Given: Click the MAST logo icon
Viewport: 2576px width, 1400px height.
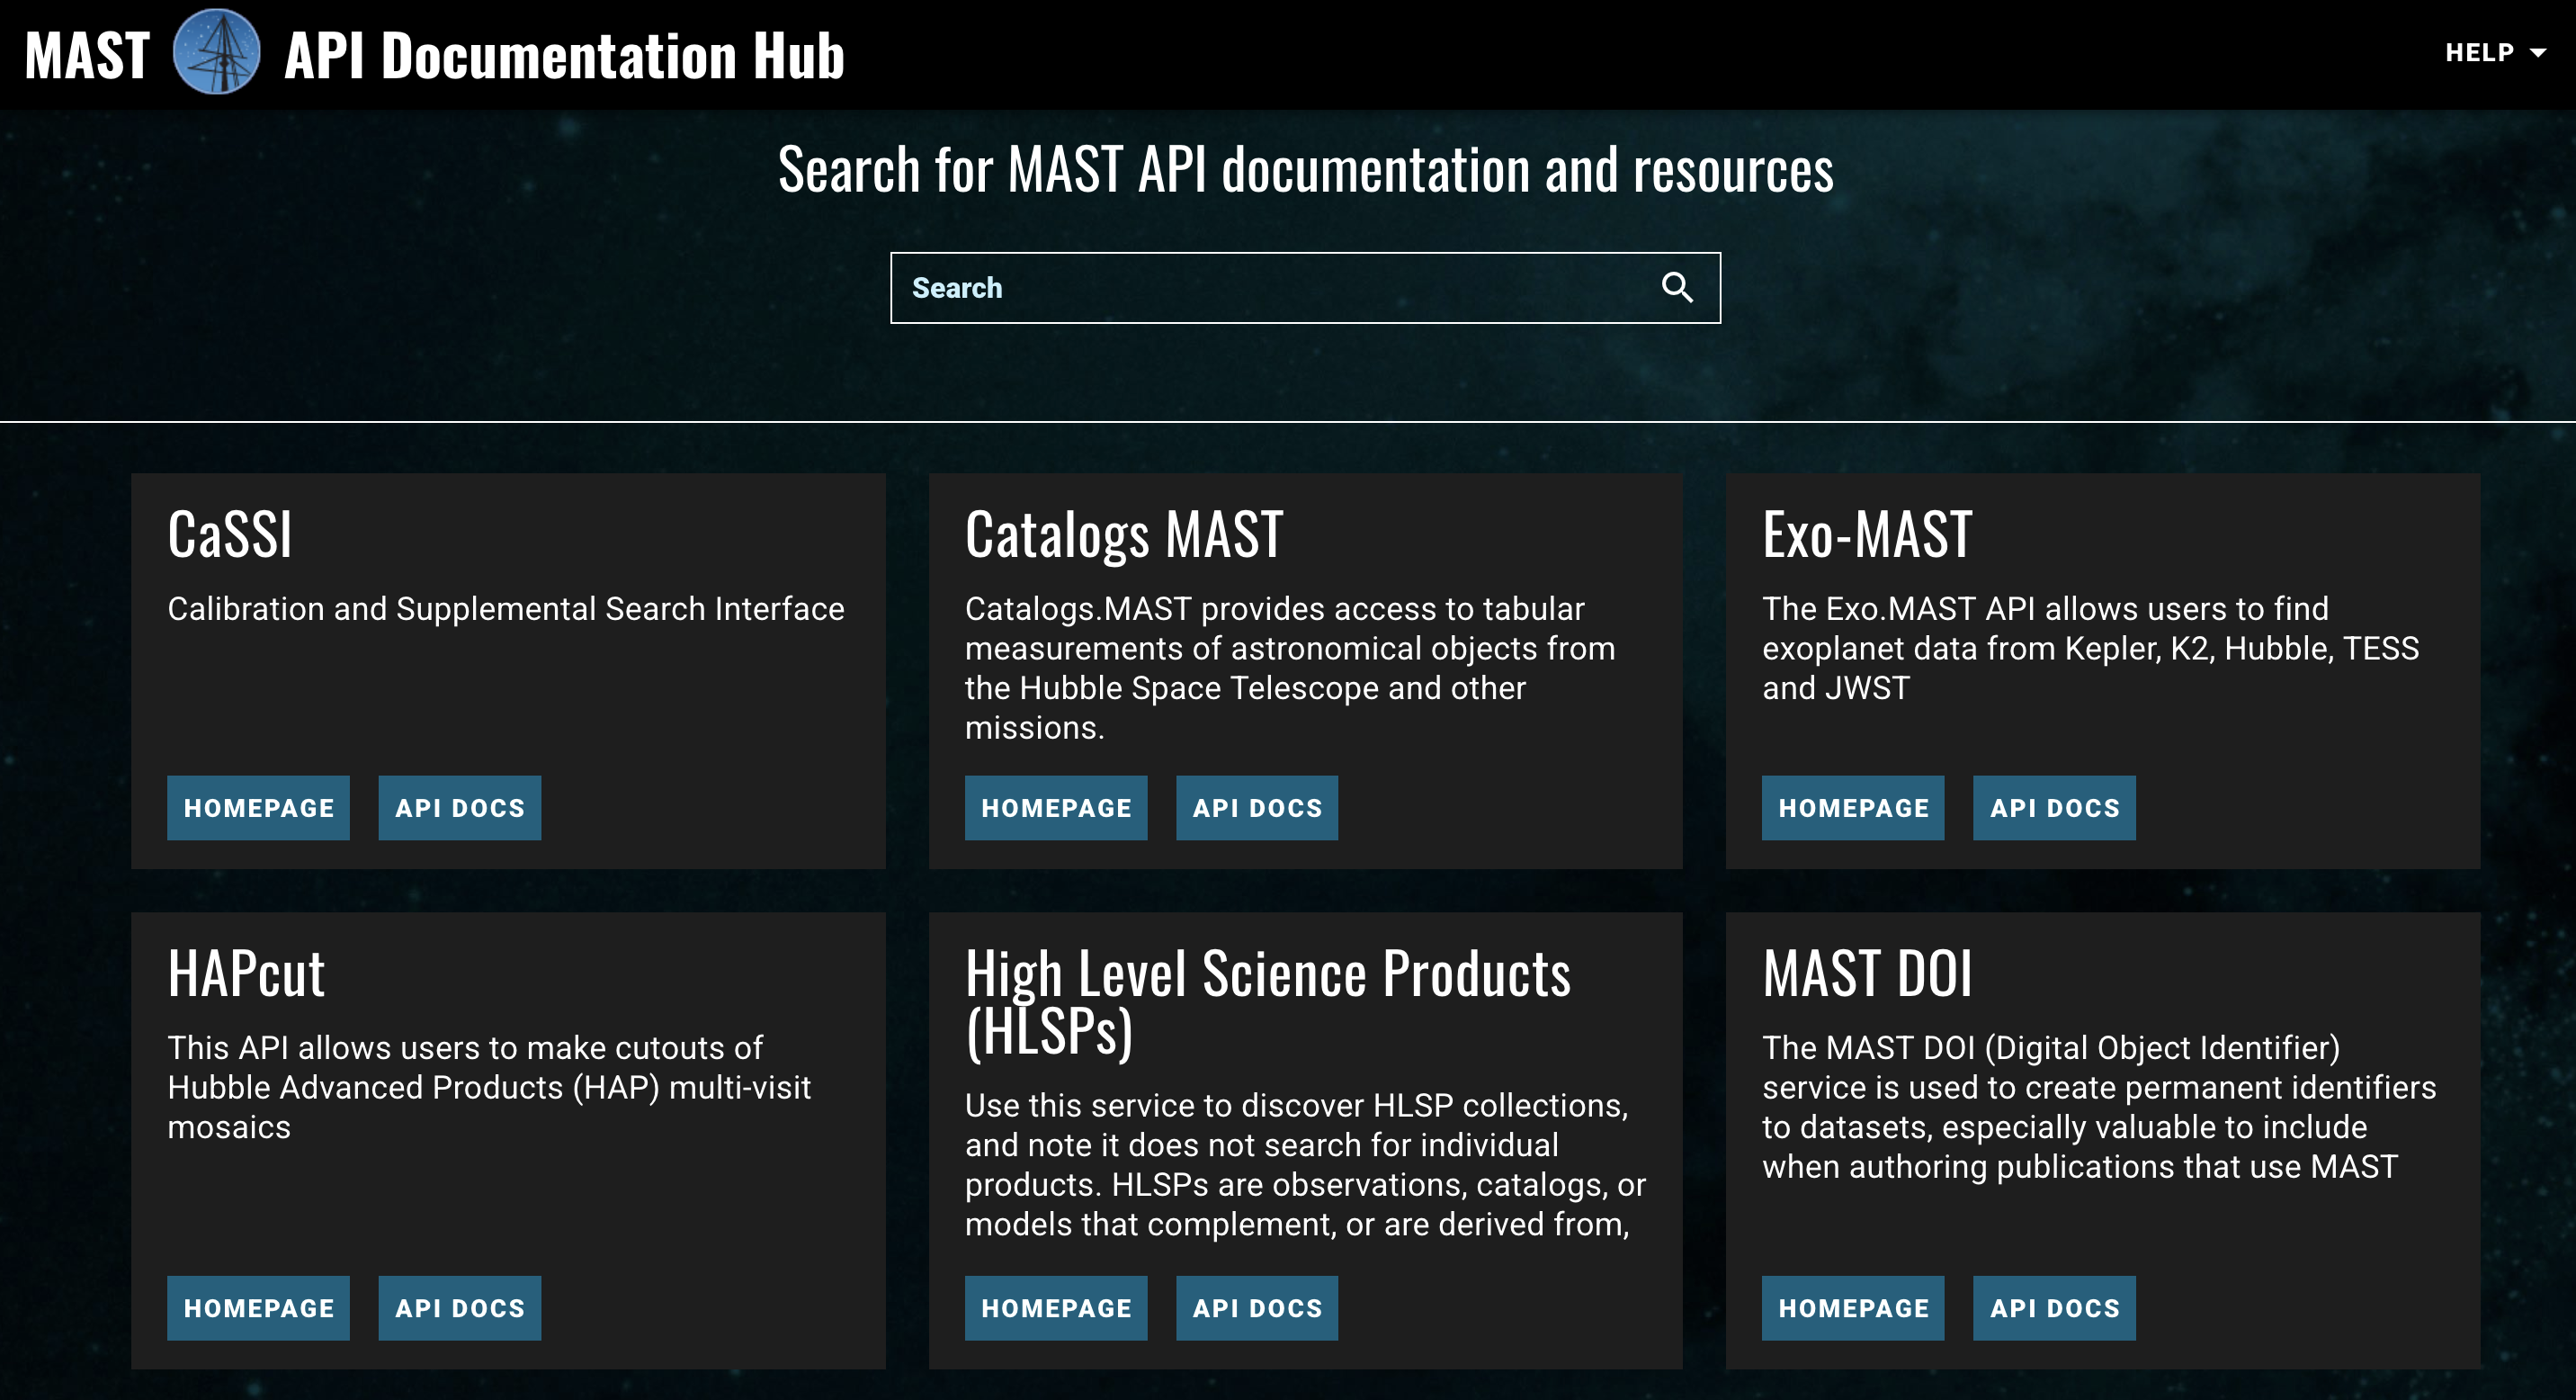Looking at the screenshot, I should pyautogui.click(x=217, y=52).
